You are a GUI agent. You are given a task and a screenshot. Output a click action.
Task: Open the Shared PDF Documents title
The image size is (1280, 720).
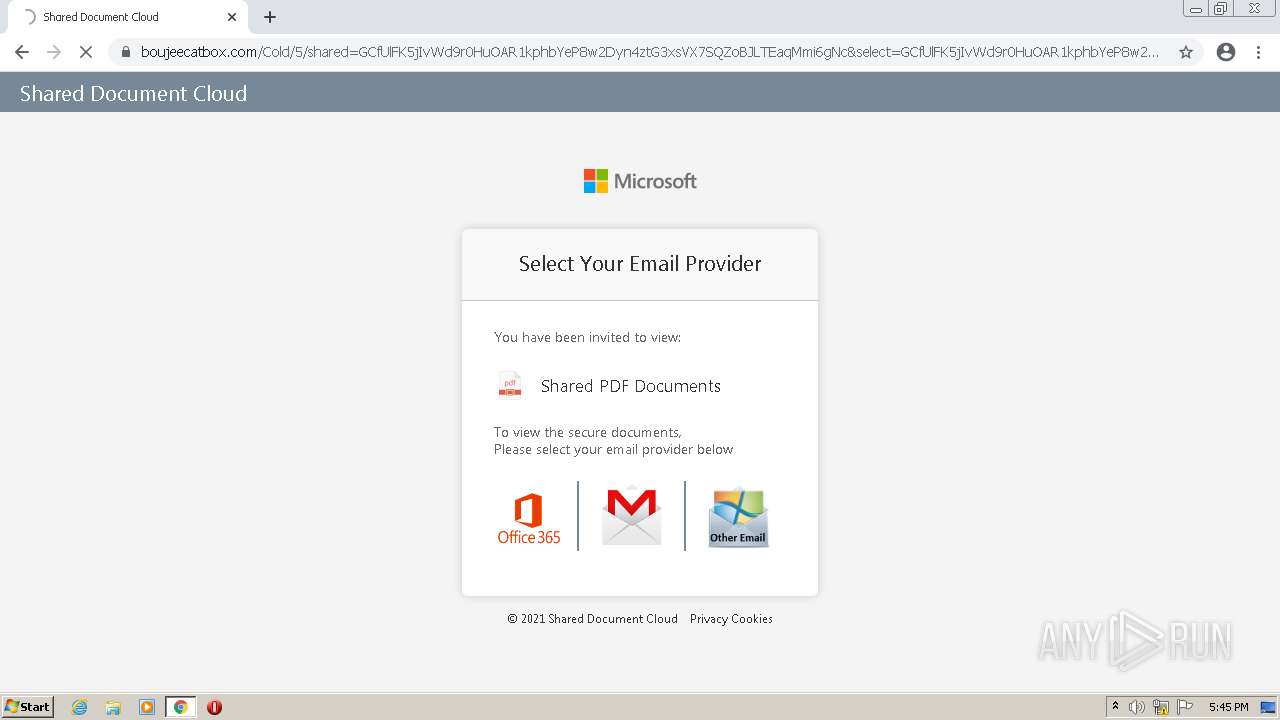pyautogui.click(x=631, y=386)
